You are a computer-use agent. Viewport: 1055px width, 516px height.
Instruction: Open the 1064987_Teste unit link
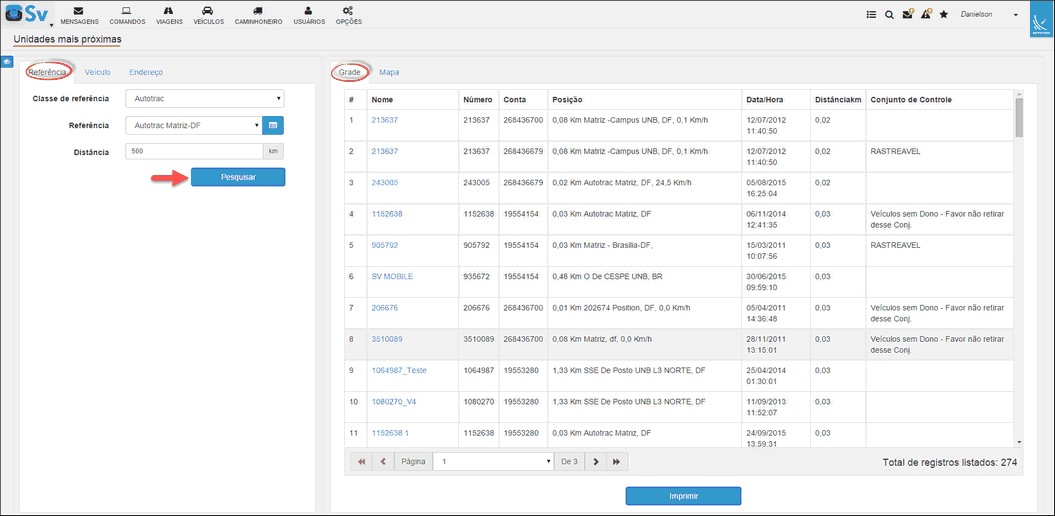click(399, 370)
